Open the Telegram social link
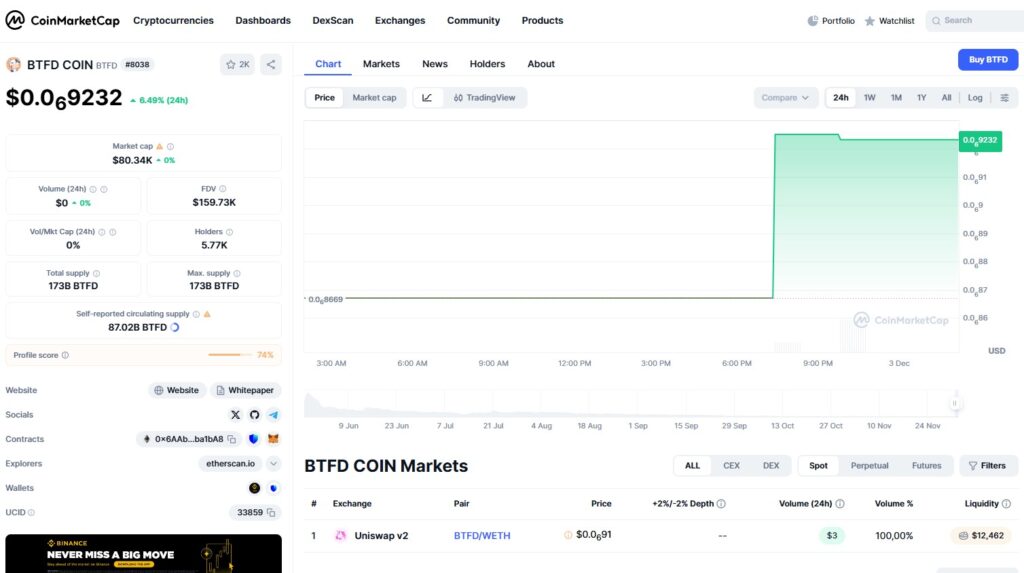The width and height of the screenshot is (1024, 573). (x=273, y=415)
